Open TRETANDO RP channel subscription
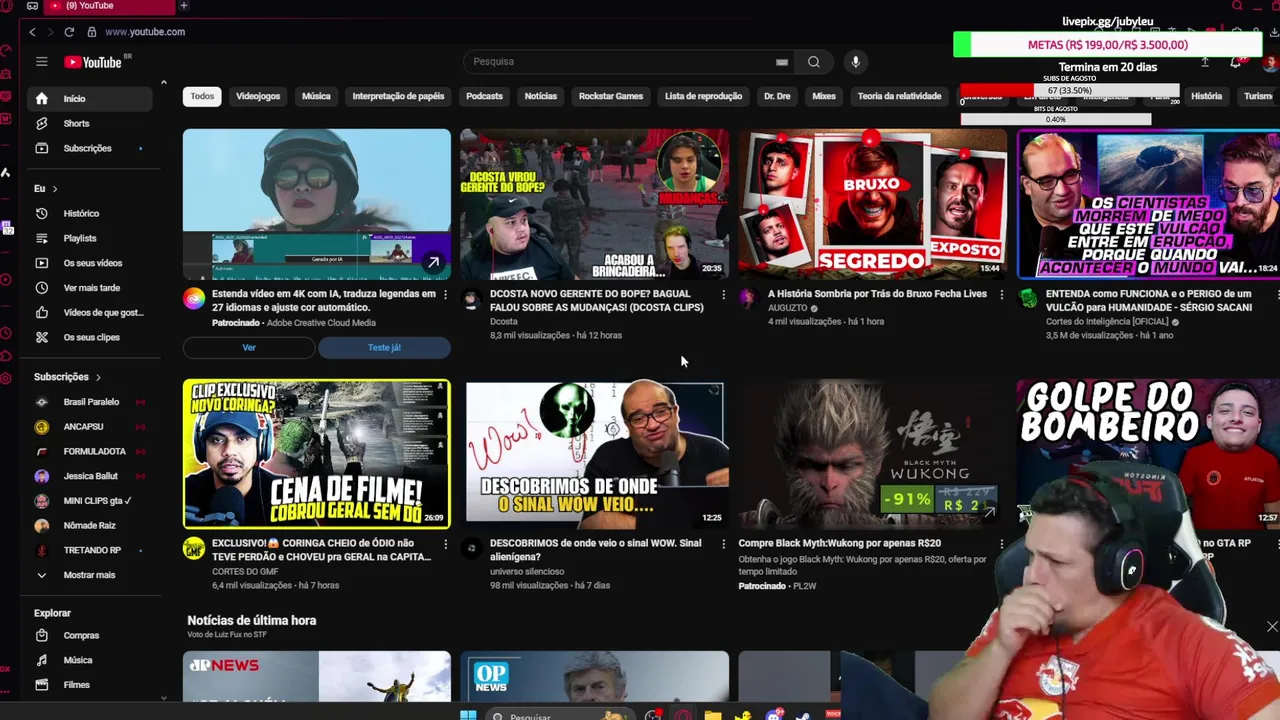This screenshot has height=720, width=1280. [x=90, y=550]
